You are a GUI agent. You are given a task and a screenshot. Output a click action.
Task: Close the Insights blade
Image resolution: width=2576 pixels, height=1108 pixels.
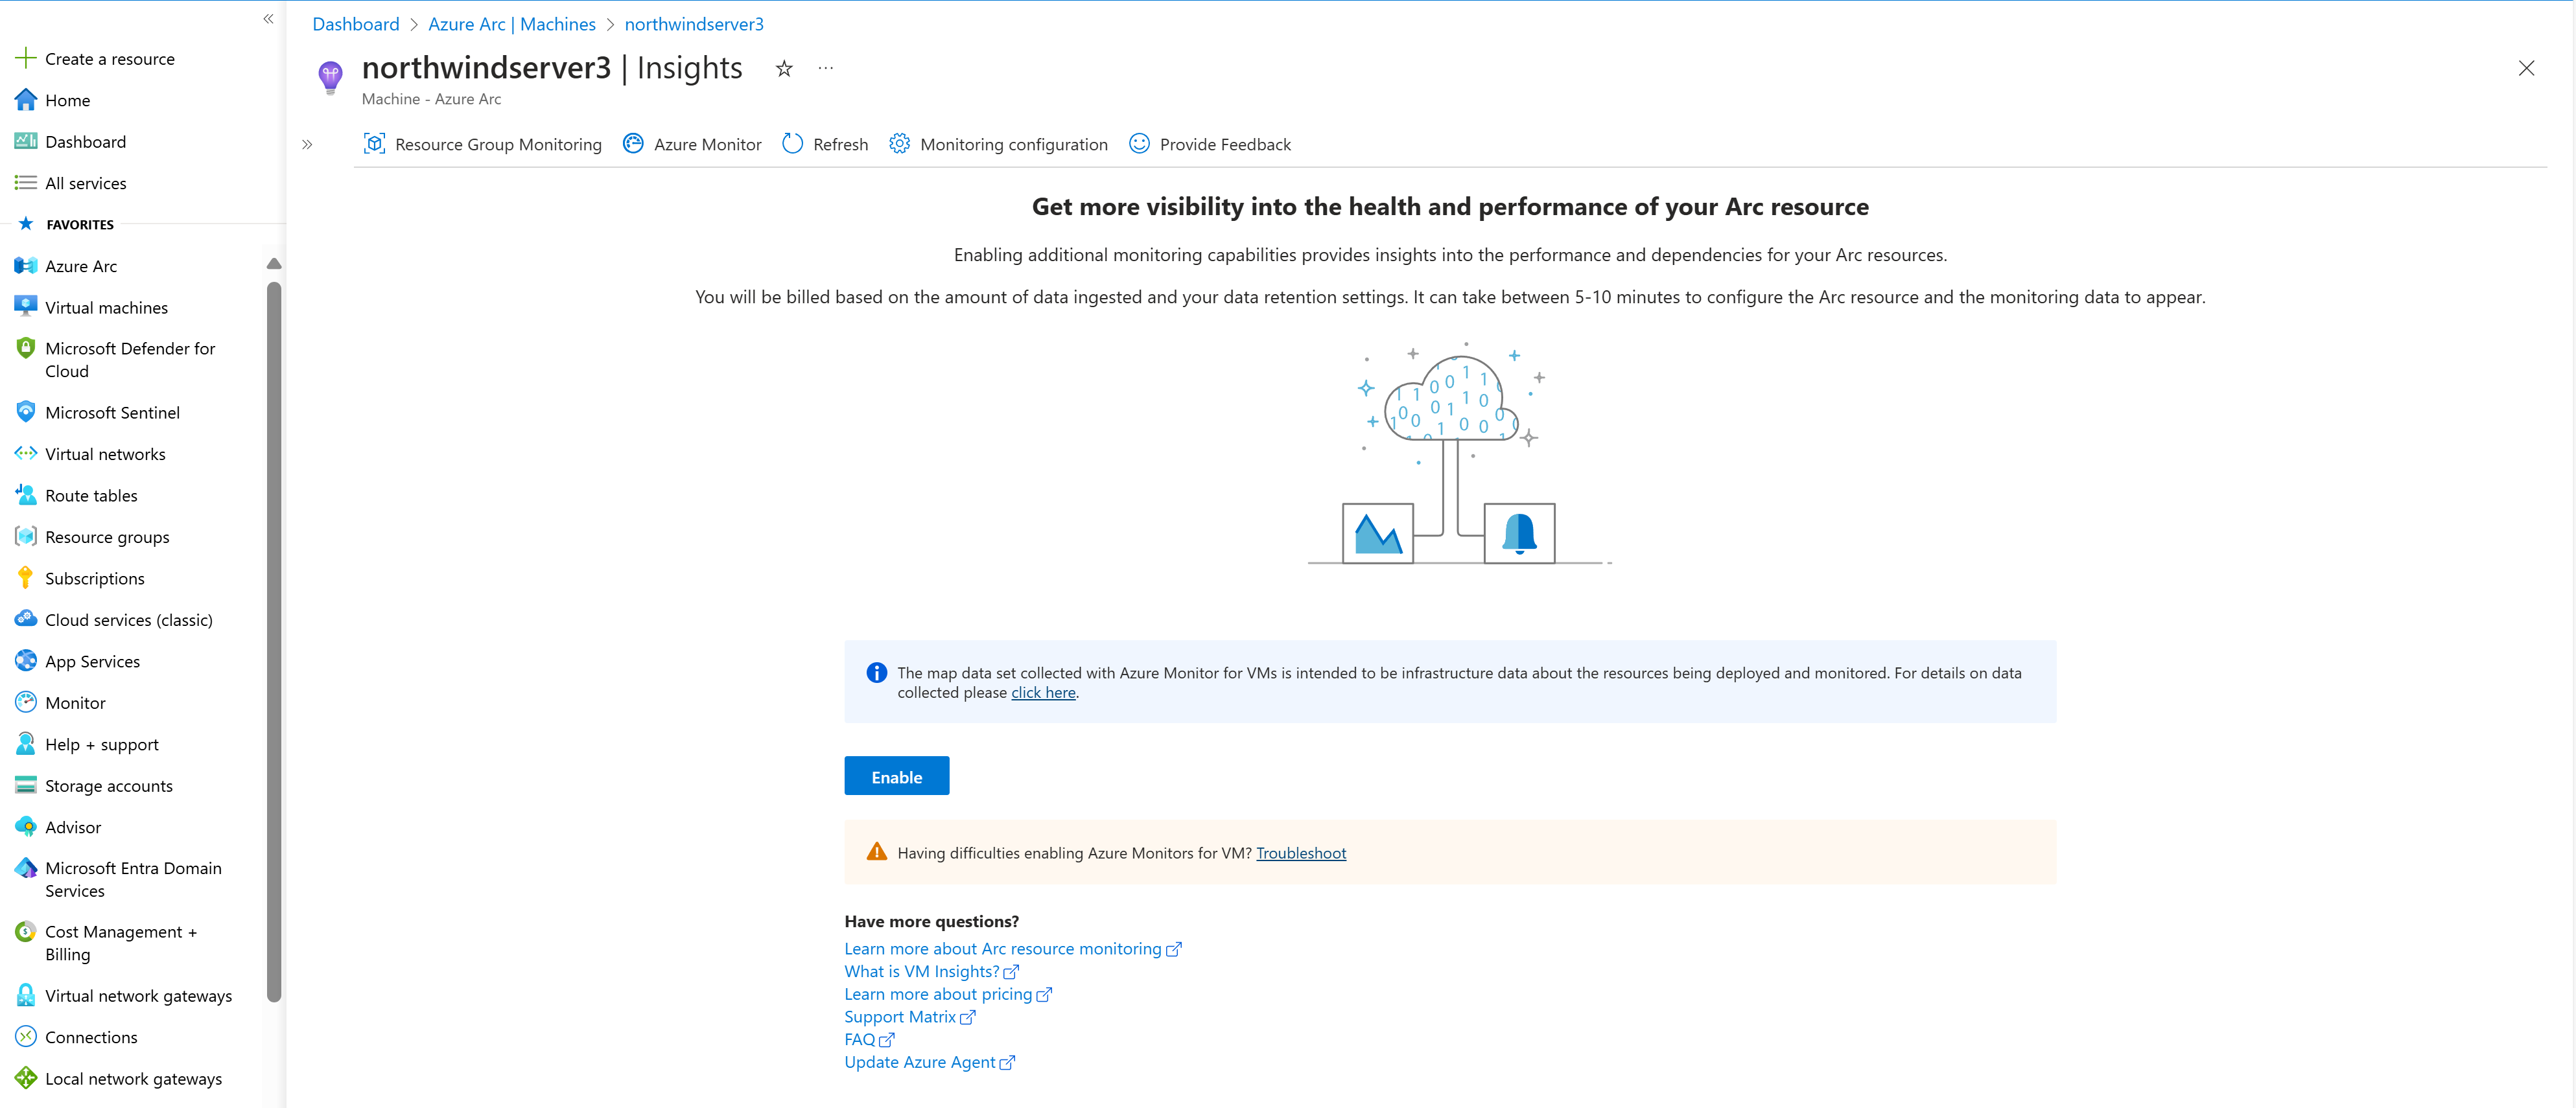(2525, 69)
